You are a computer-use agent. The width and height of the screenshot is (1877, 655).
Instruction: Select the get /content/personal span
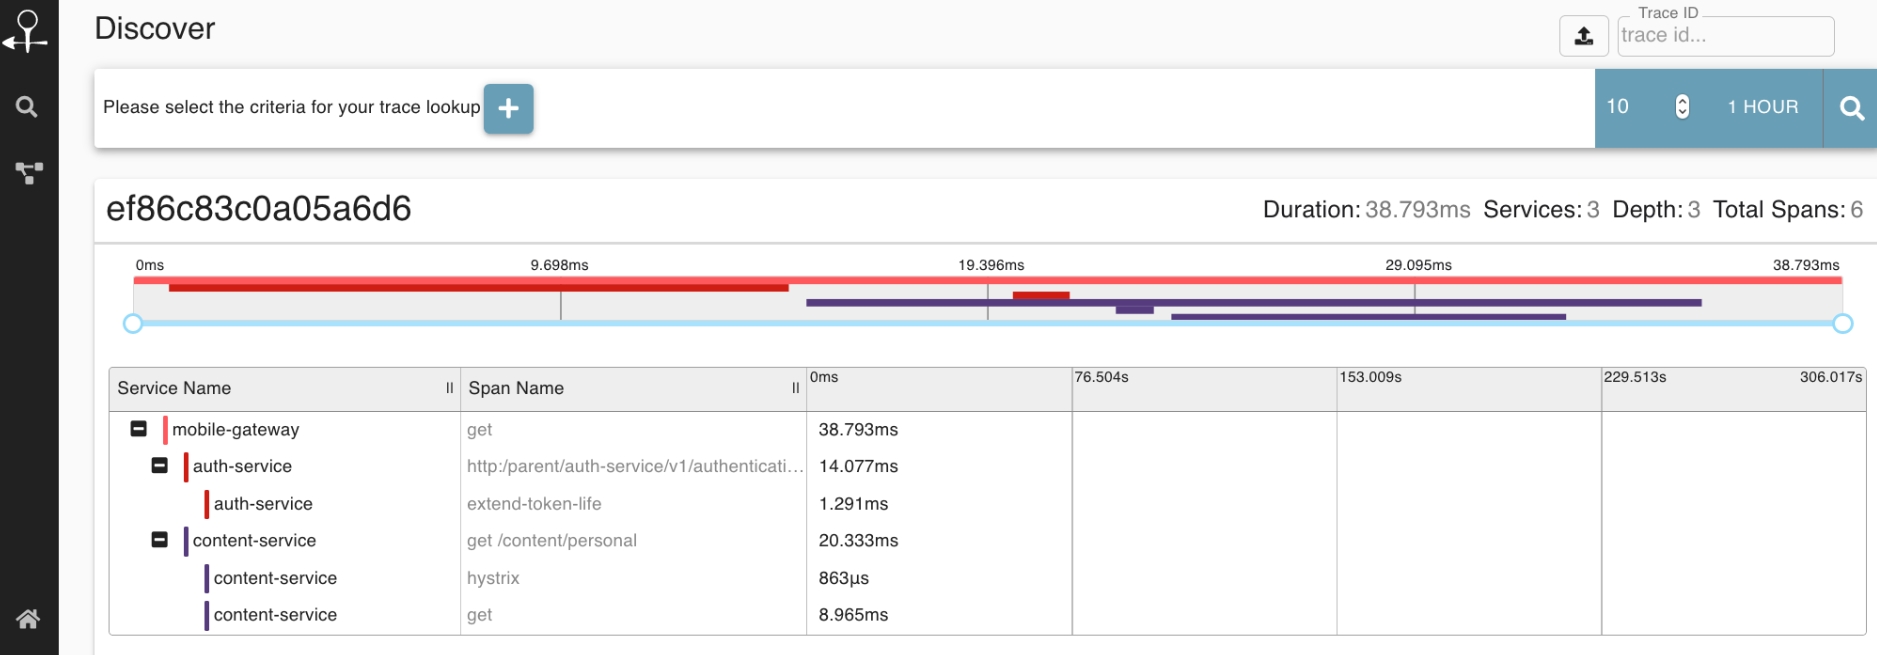[551, 541]
